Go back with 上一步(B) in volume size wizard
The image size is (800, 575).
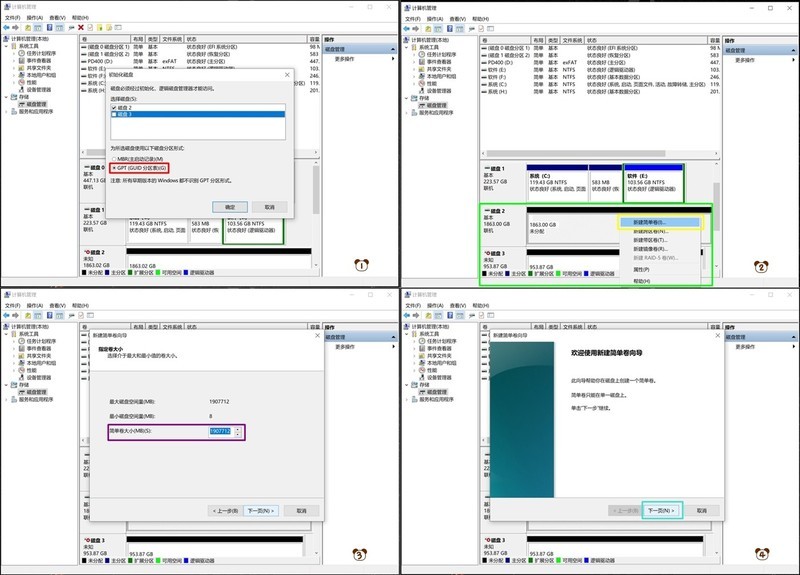226,511
